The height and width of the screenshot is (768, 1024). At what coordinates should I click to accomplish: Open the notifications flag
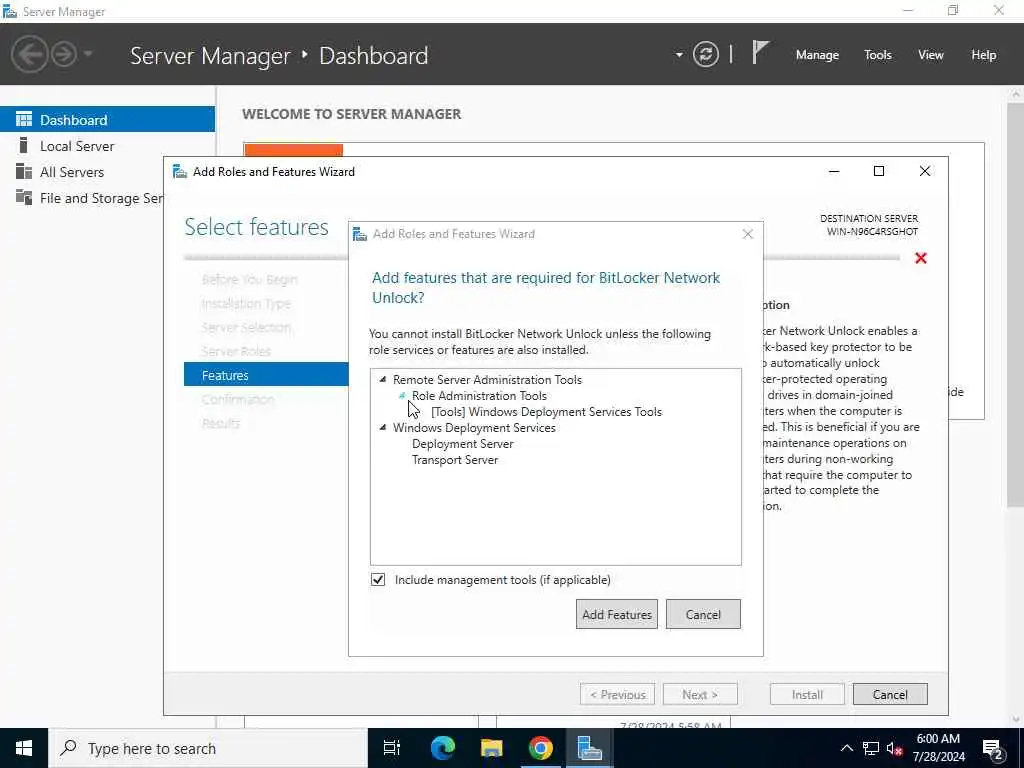tap(760, 52)
